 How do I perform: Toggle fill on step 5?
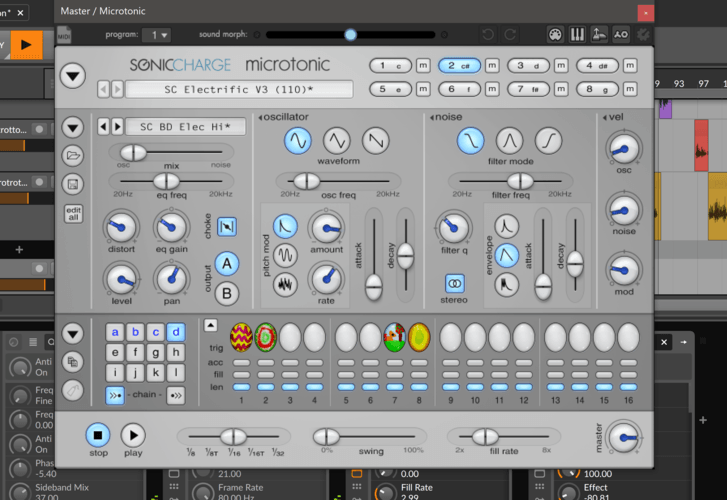tap(346, 375)
